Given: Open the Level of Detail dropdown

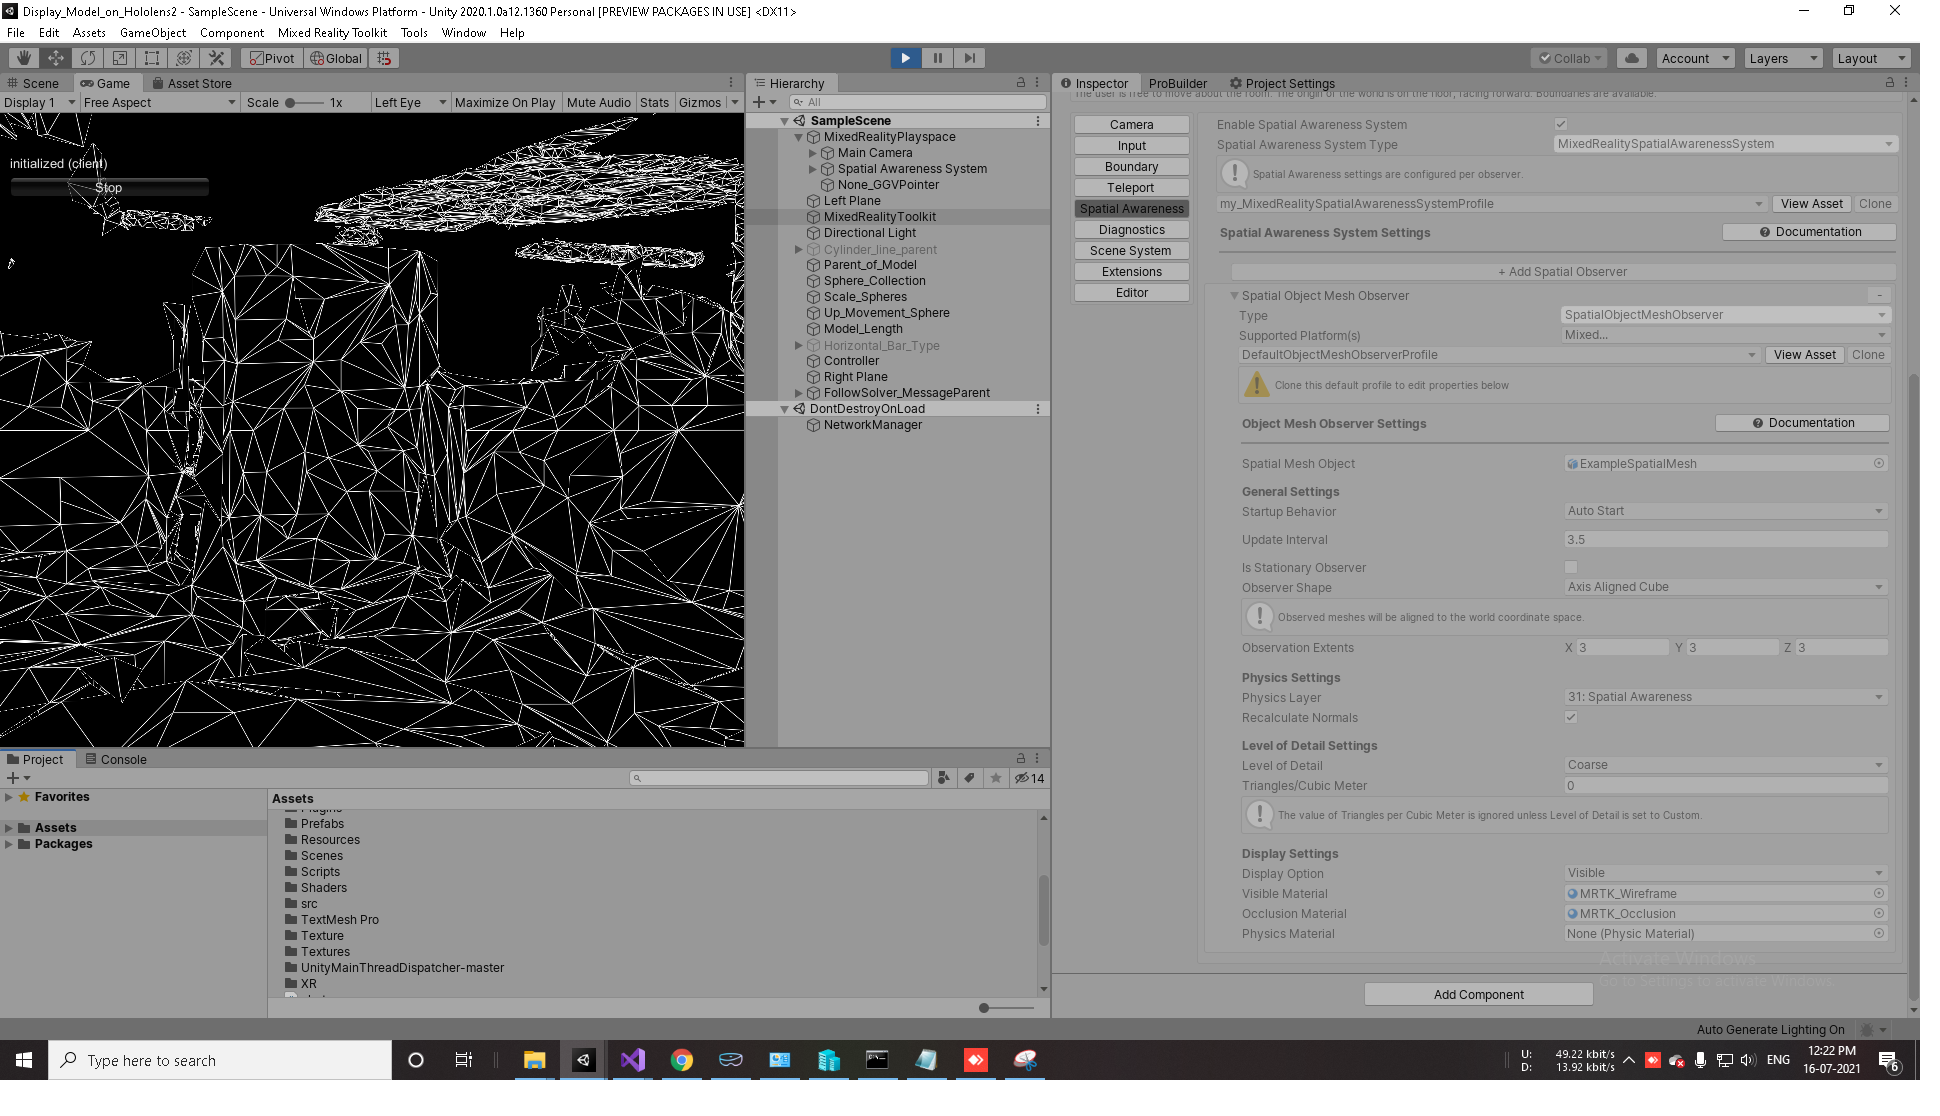Looking at the screenshot, I should (x=1723, y=764).
